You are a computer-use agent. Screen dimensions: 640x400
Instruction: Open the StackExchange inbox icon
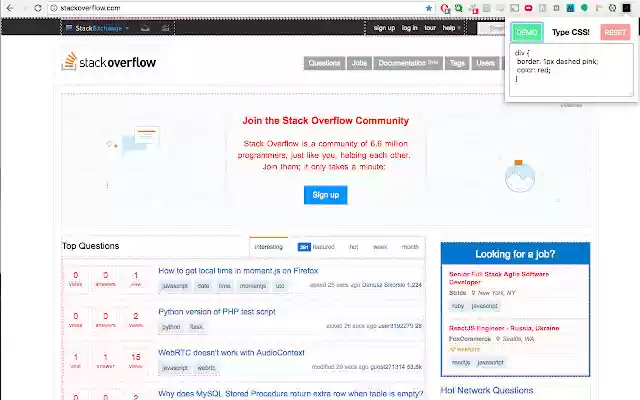point(145,28)
